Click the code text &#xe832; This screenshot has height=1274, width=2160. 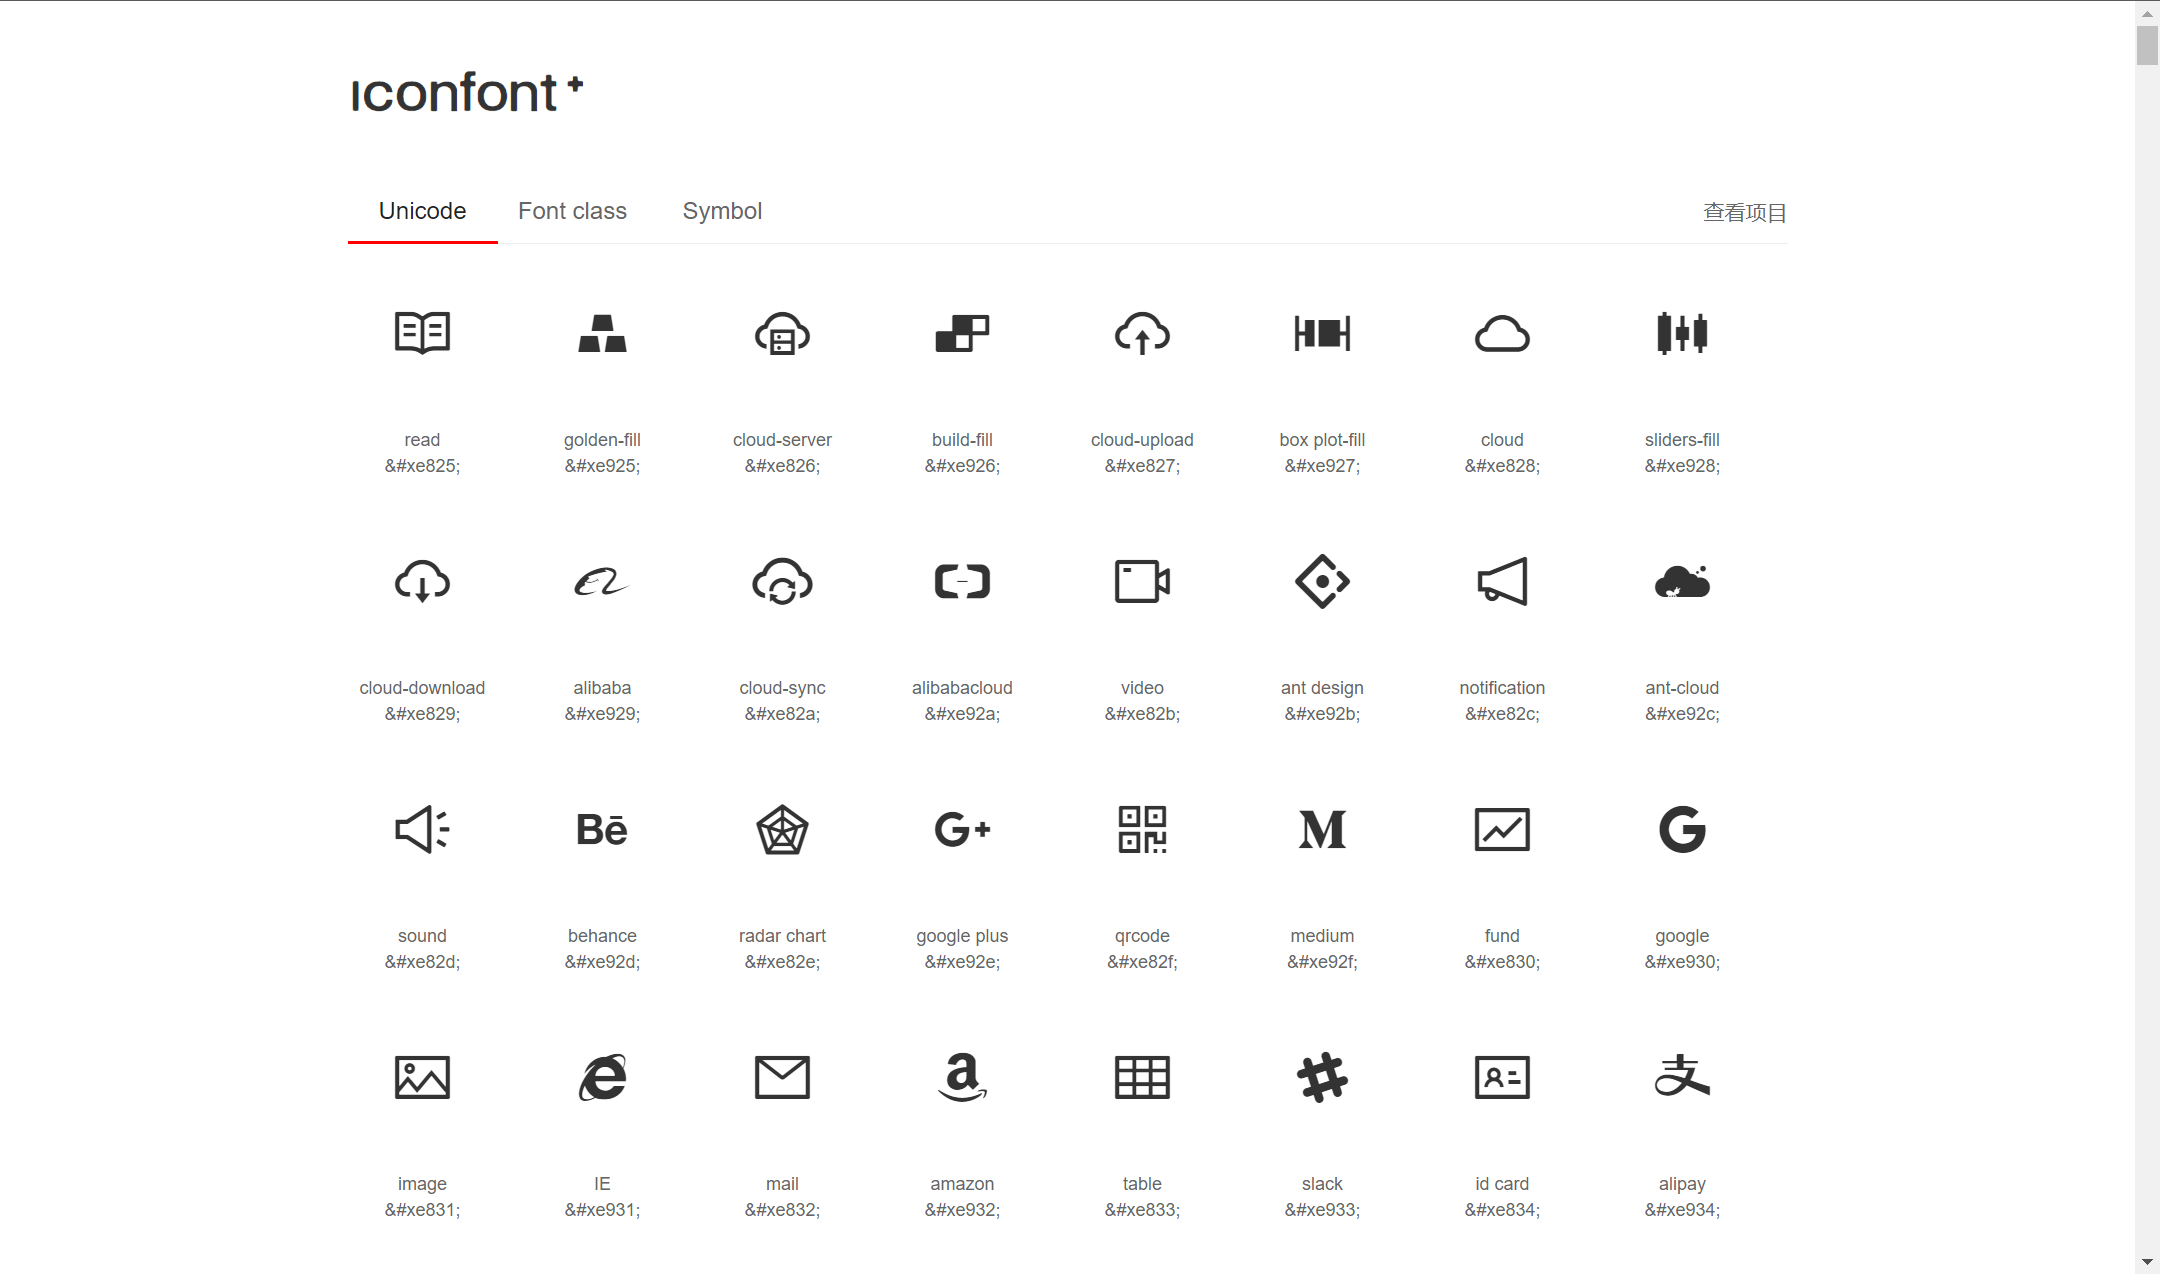[x=782, y=1210]
